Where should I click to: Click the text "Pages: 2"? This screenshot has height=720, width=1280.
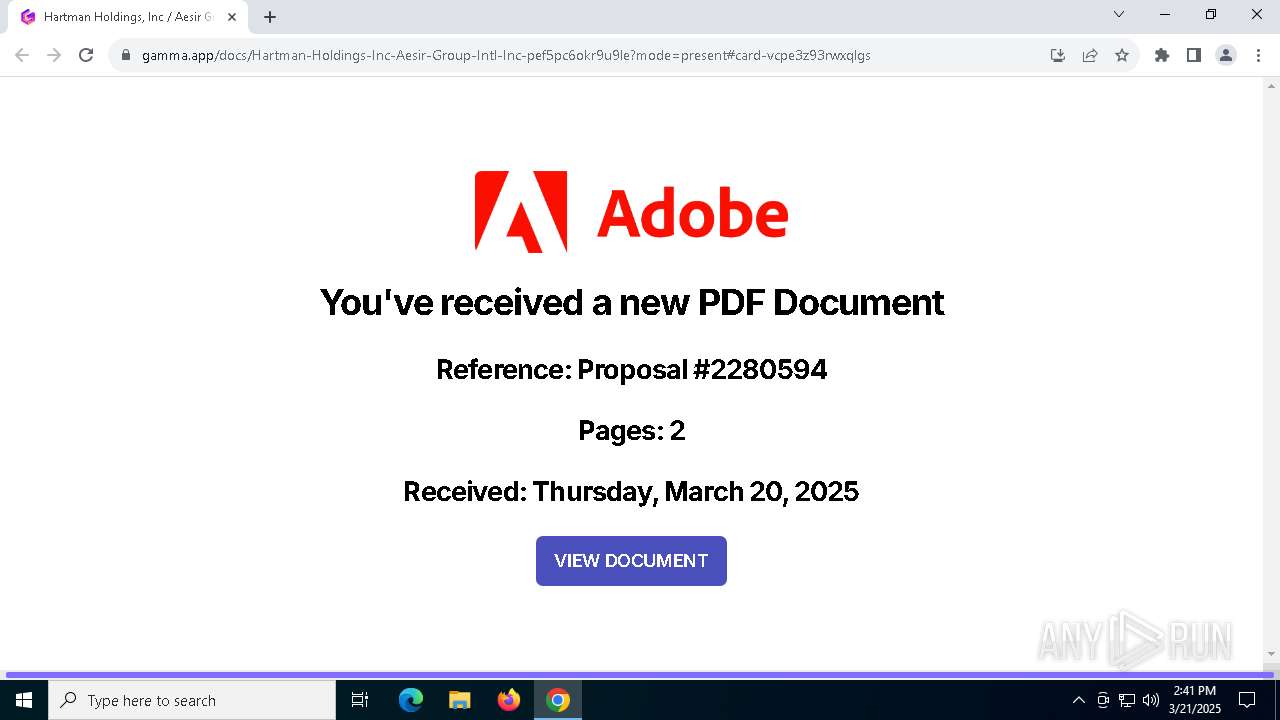click(632, 431)
